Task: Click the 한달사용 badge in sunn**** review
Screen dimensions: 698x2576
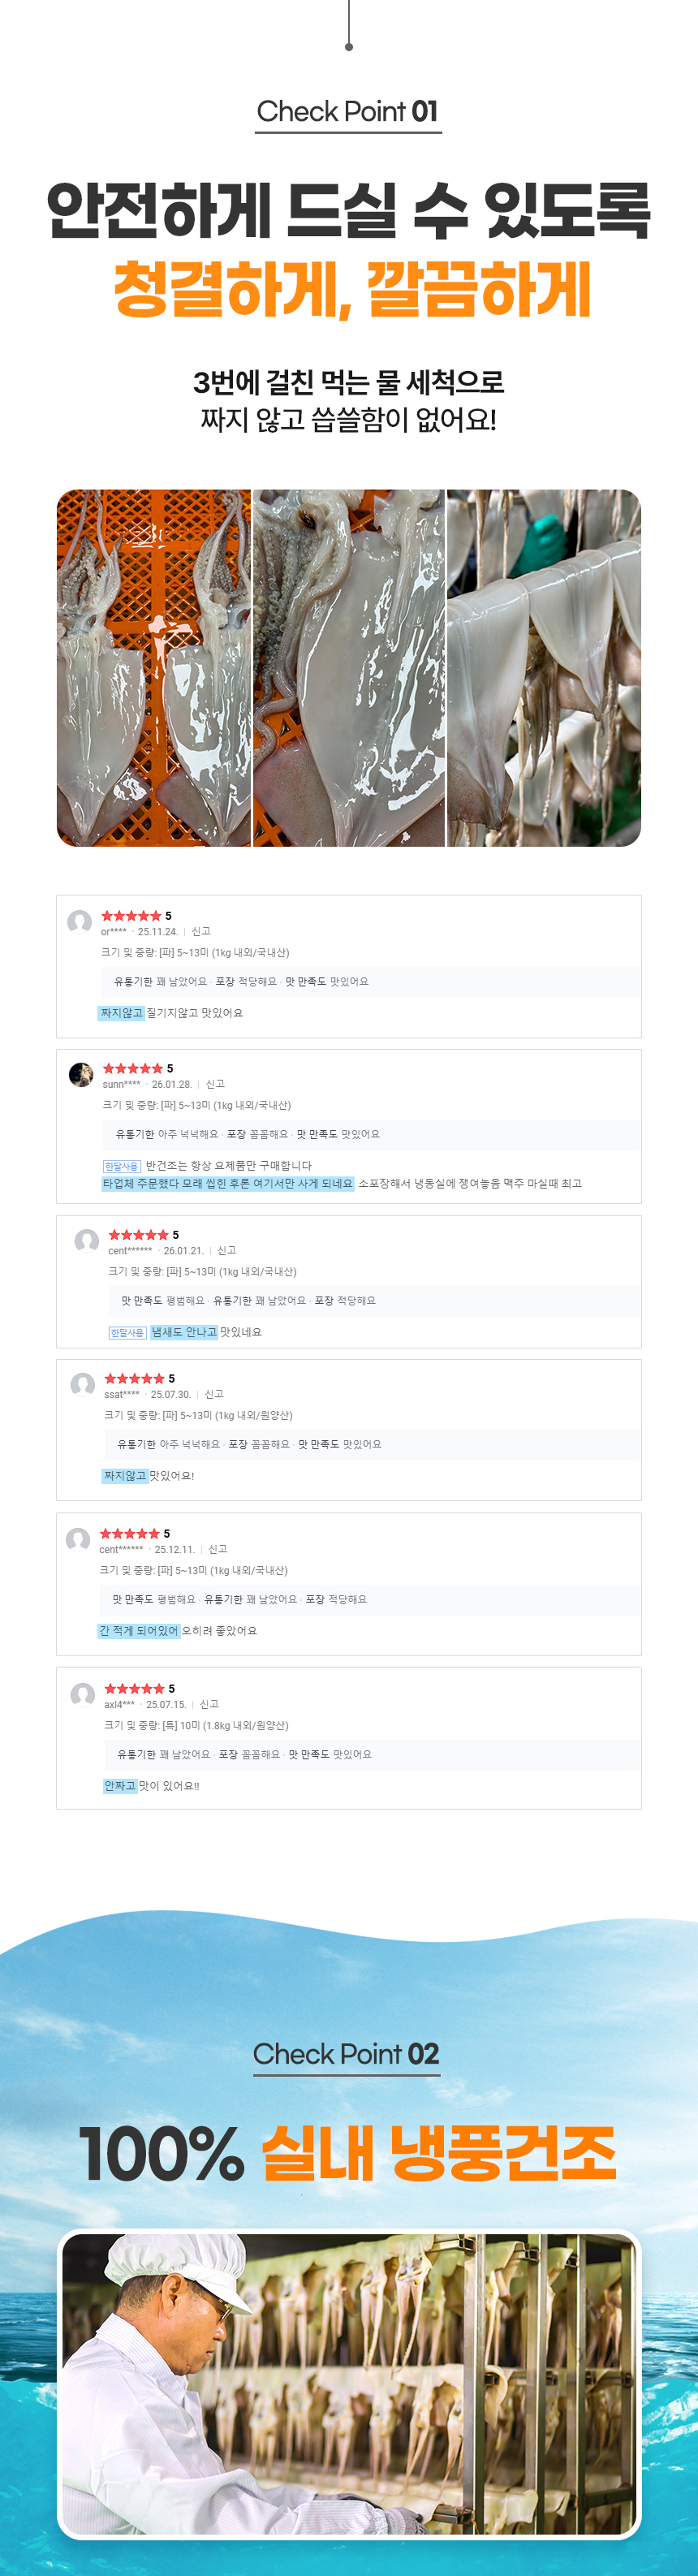Action: 122,1166
